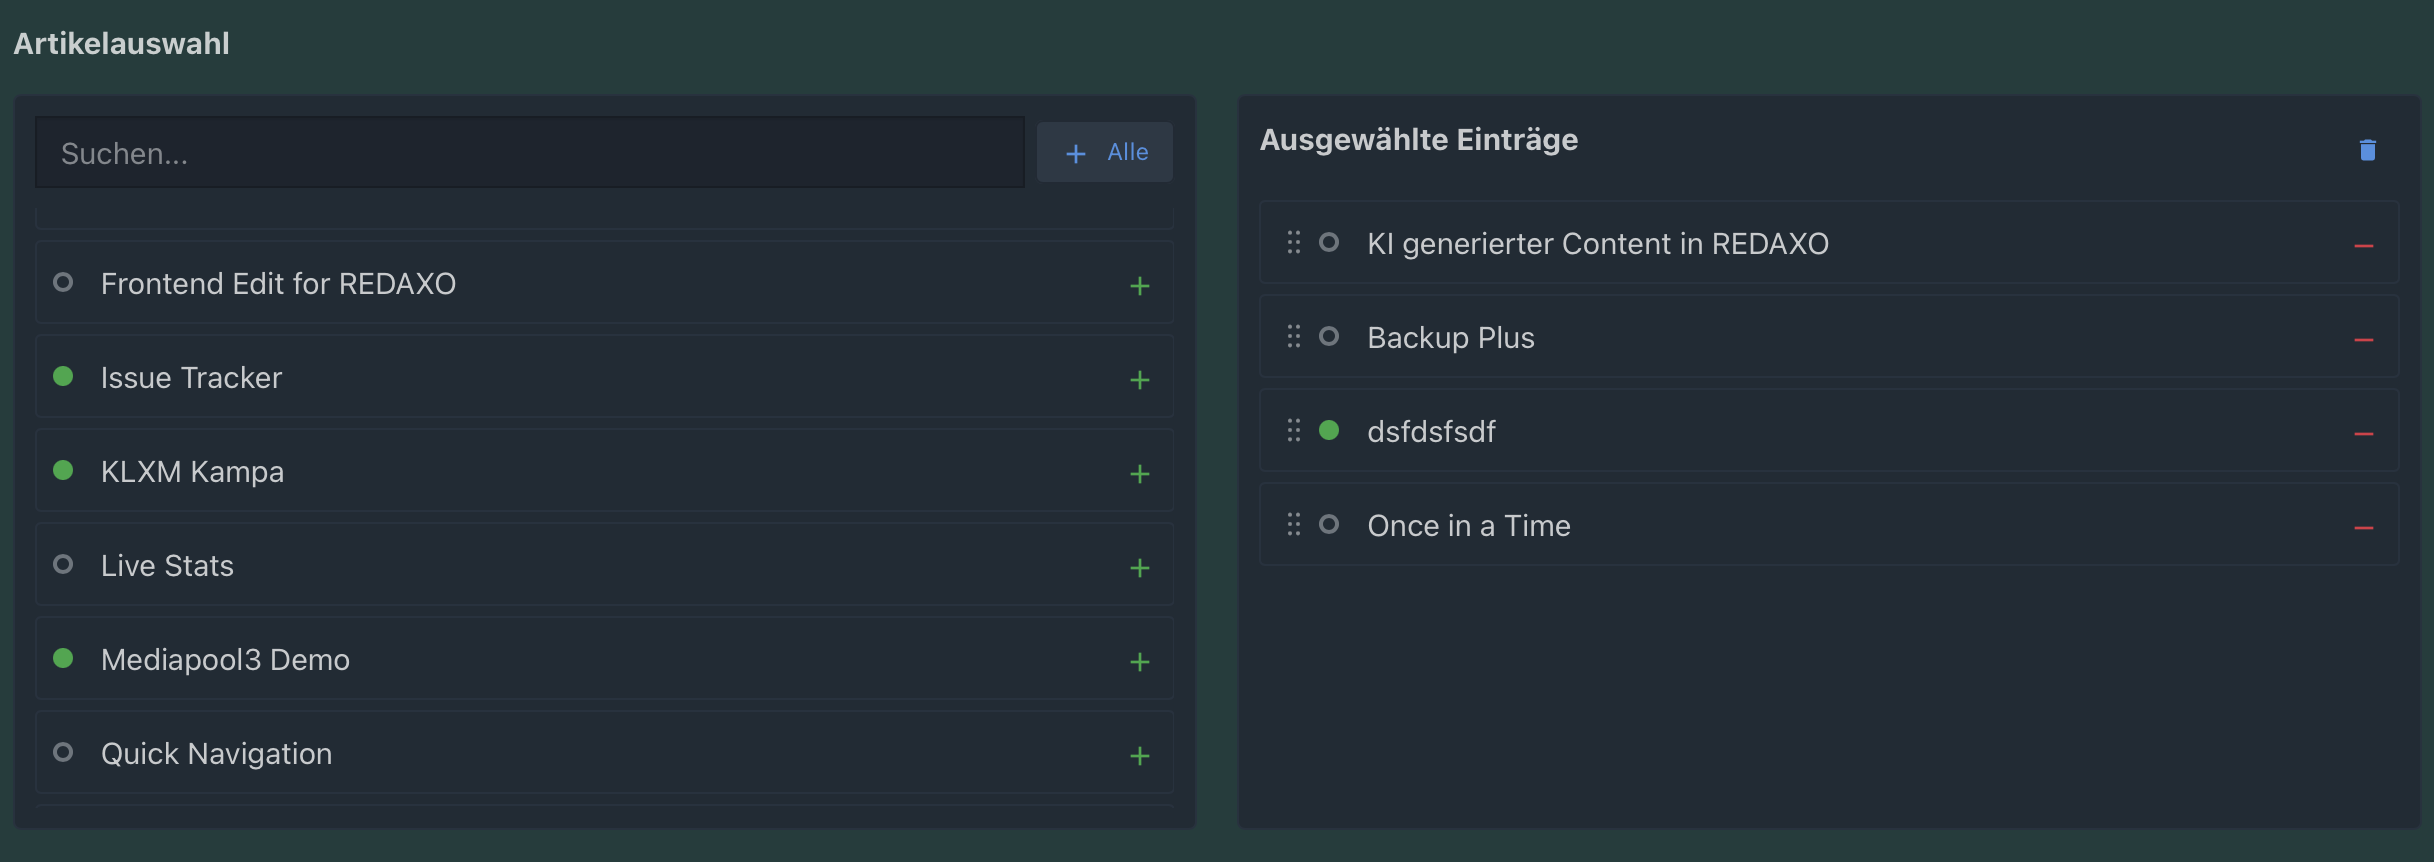Add Live Stats via its plus icon

[x=1139, y=568]
